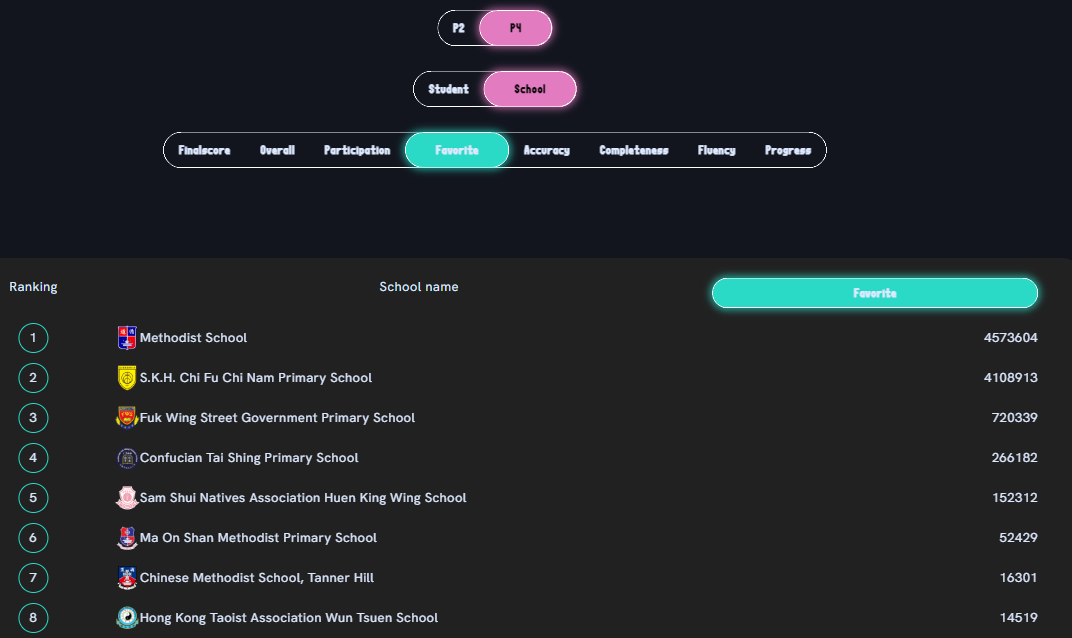
Task: Open the Methodist School name entry
Action: click(193, 338)
